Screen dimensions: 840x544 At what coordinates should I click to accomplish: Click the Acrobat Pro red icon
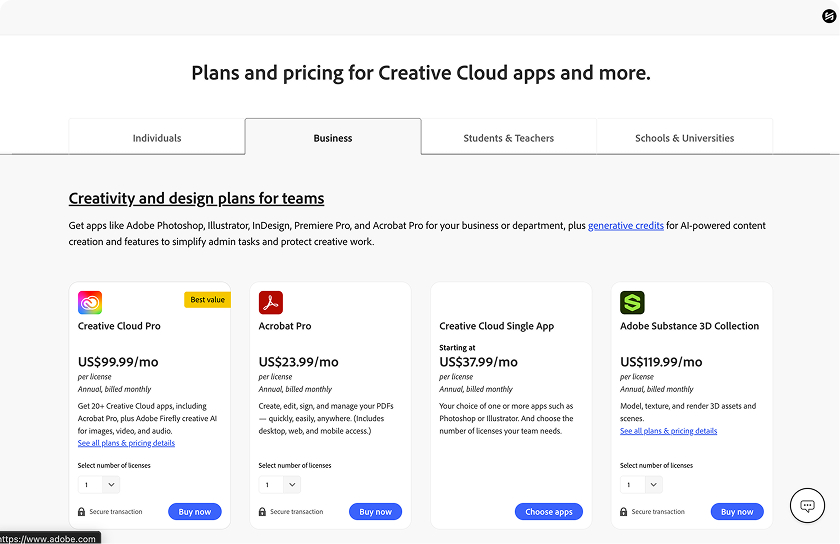pos(271,303)
